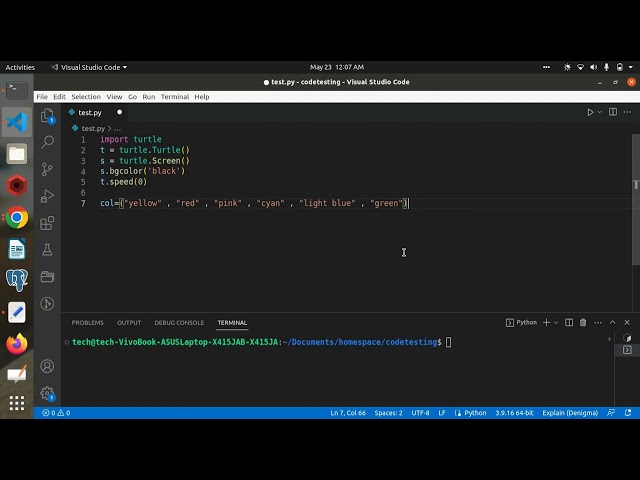
Task: Open the Run and Debug view
Action: pos(47,196)
